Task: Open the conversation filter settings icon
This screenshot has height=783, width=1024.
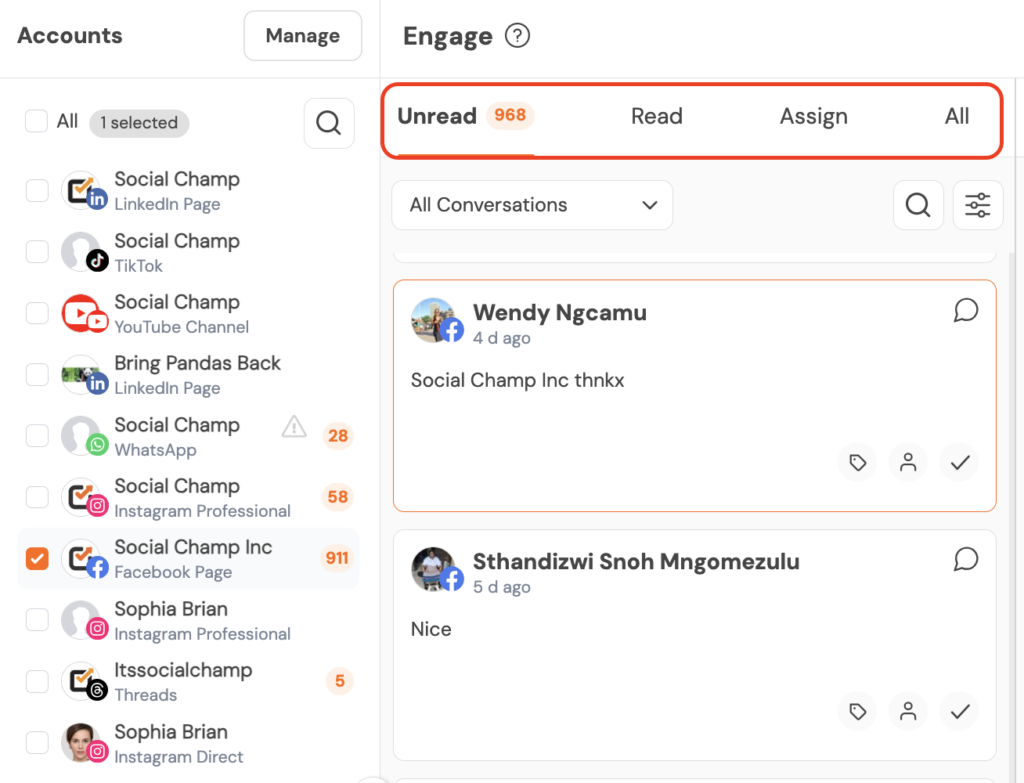Action: click(x=977, y=205)
